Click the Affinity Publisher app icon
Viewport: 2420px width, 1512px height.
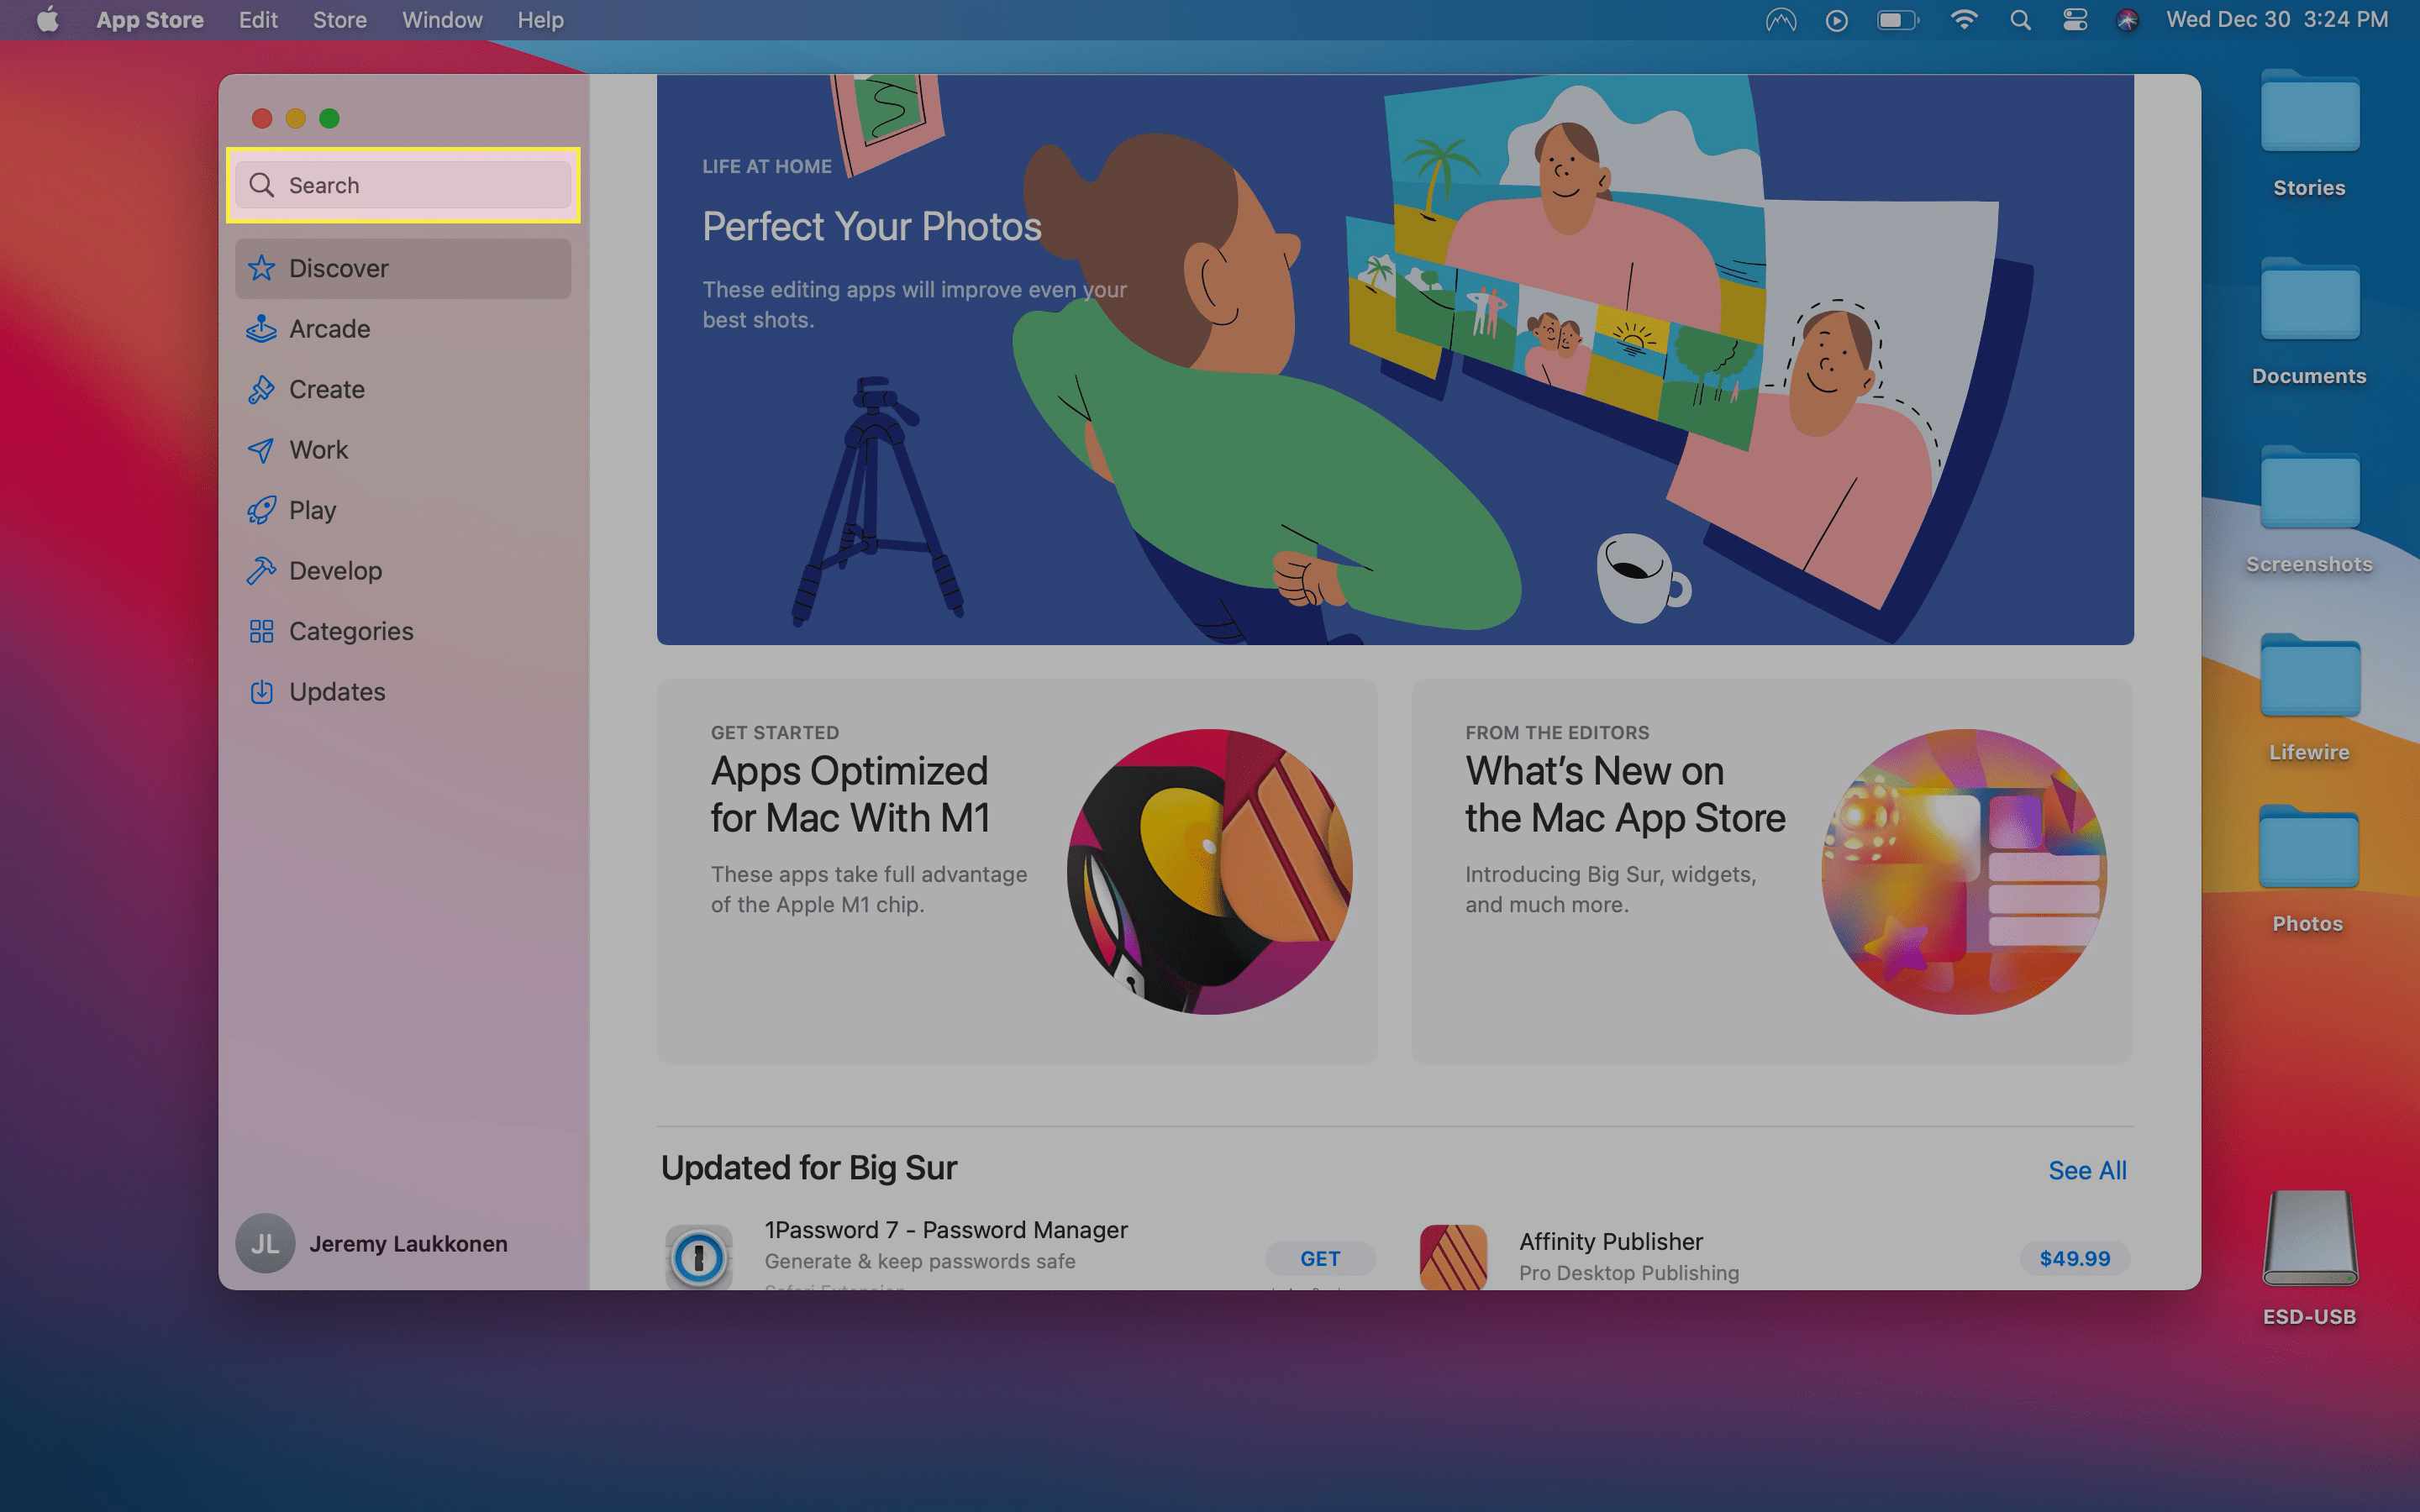(1453, 1257)
